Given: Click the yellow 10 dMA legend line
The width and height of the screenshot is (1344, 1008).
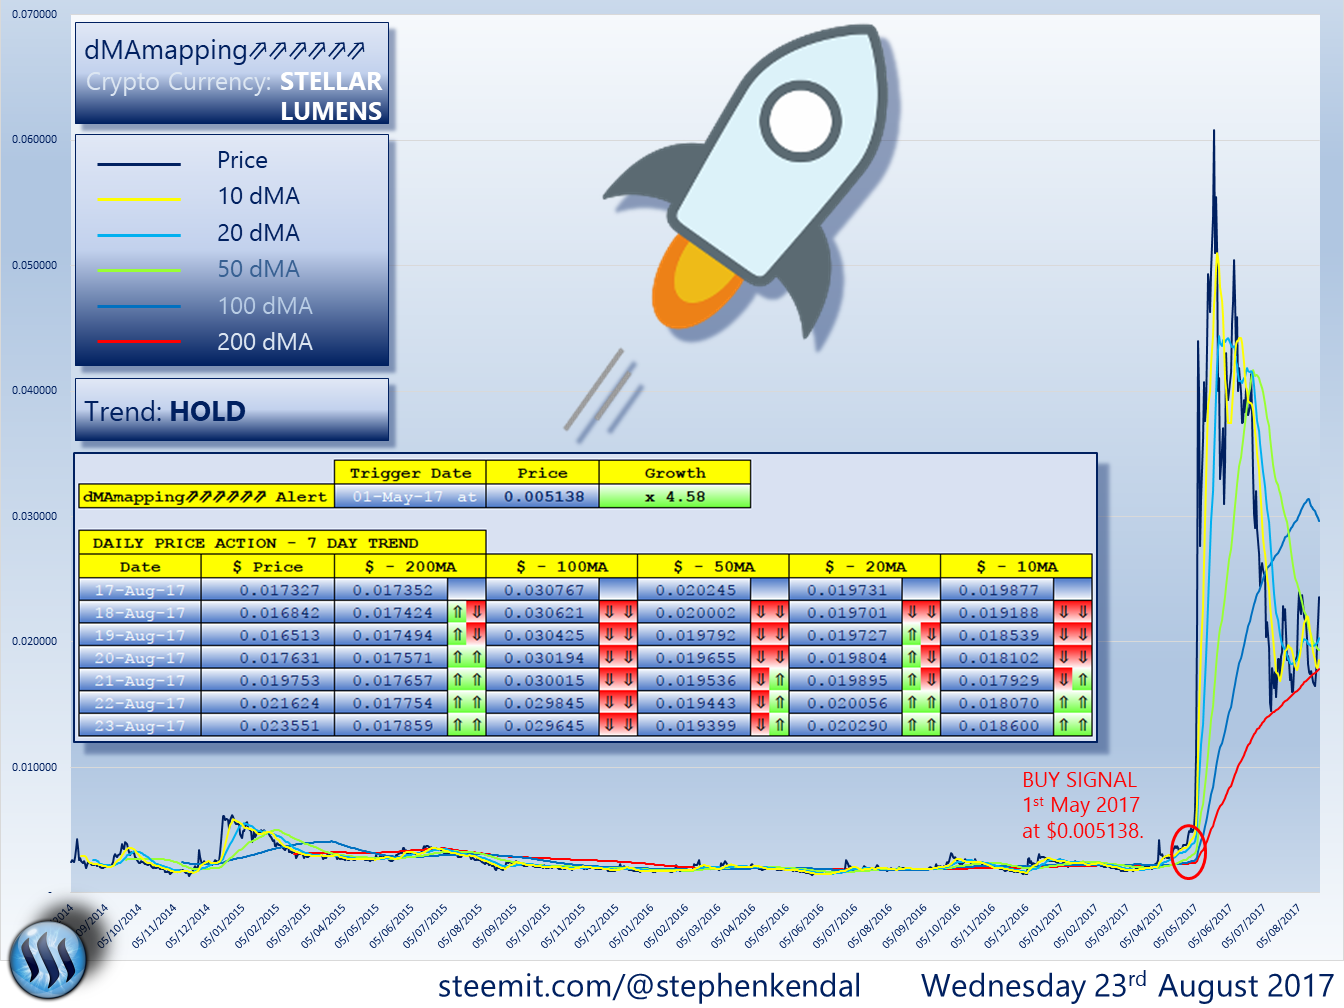Looking at the screenshot, I should 139,200.
